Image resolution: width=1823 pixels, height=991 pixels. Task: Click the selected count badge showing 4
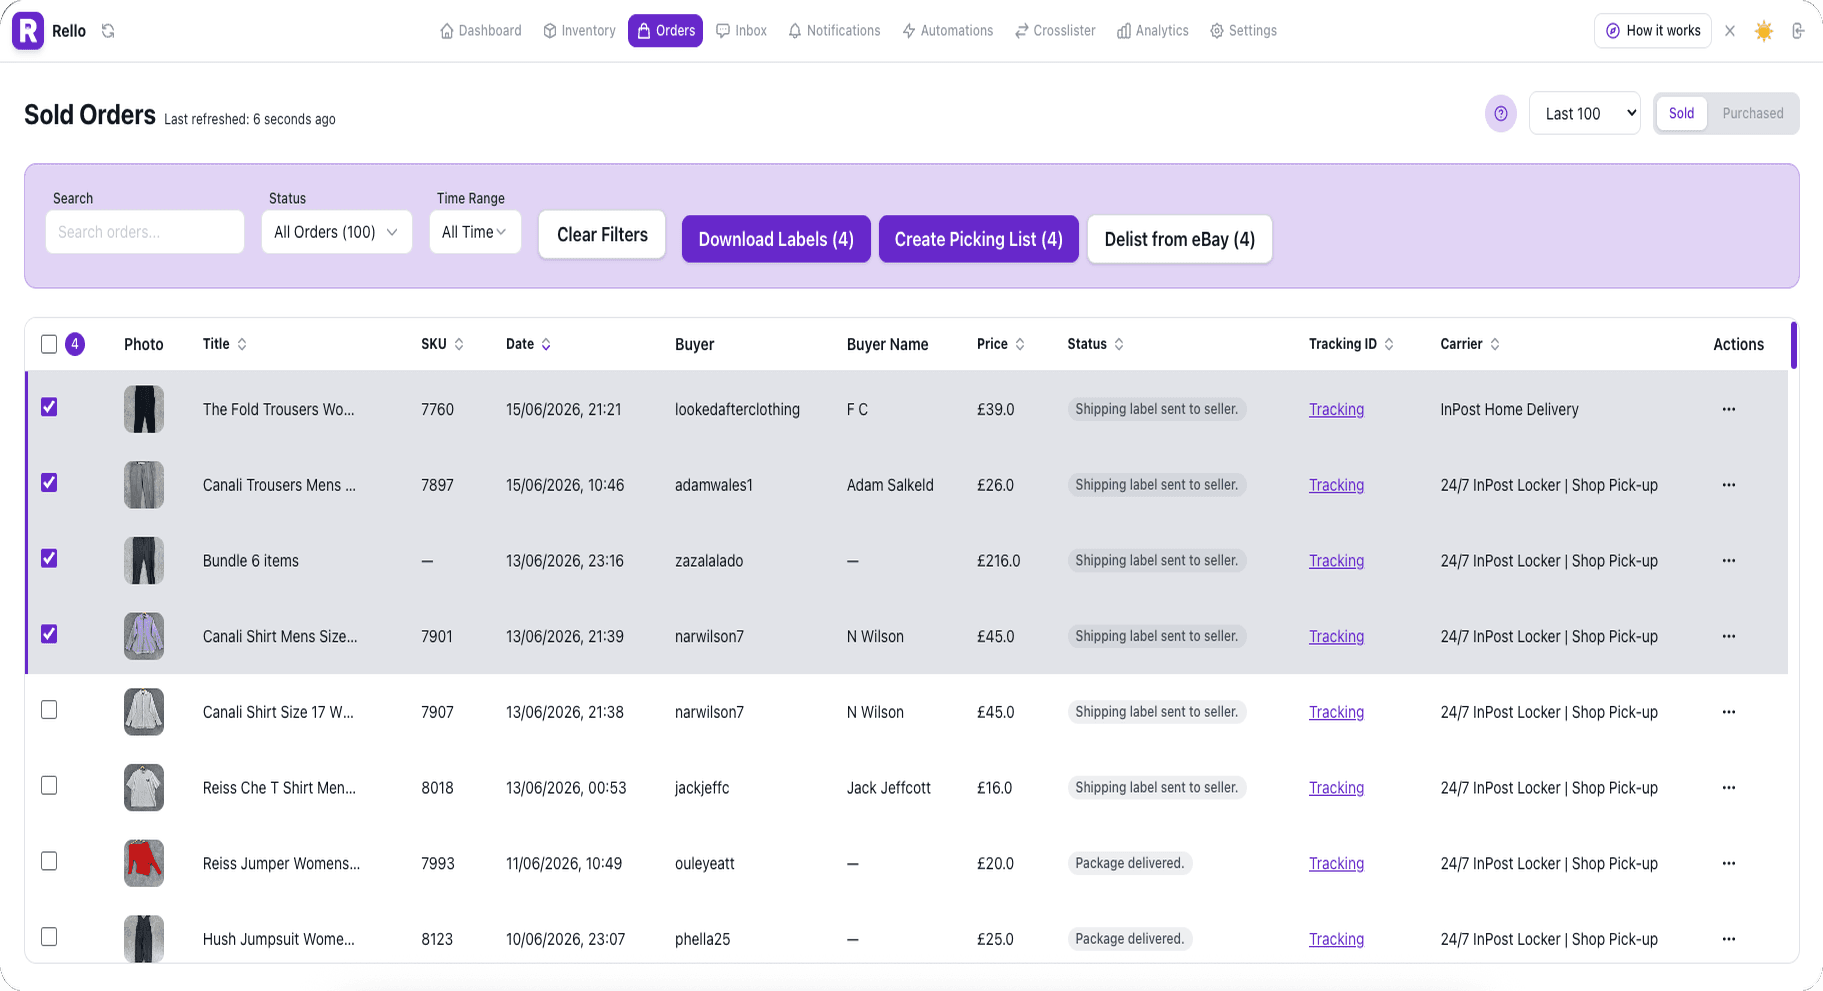75,344
